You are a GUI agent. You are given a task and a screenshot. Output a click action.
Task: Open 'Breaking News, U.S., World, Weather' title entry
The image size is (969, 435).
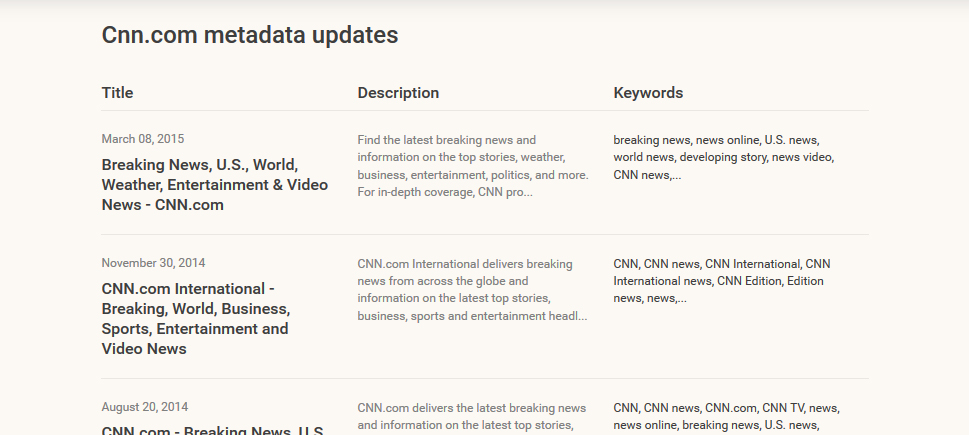(200, 184)
